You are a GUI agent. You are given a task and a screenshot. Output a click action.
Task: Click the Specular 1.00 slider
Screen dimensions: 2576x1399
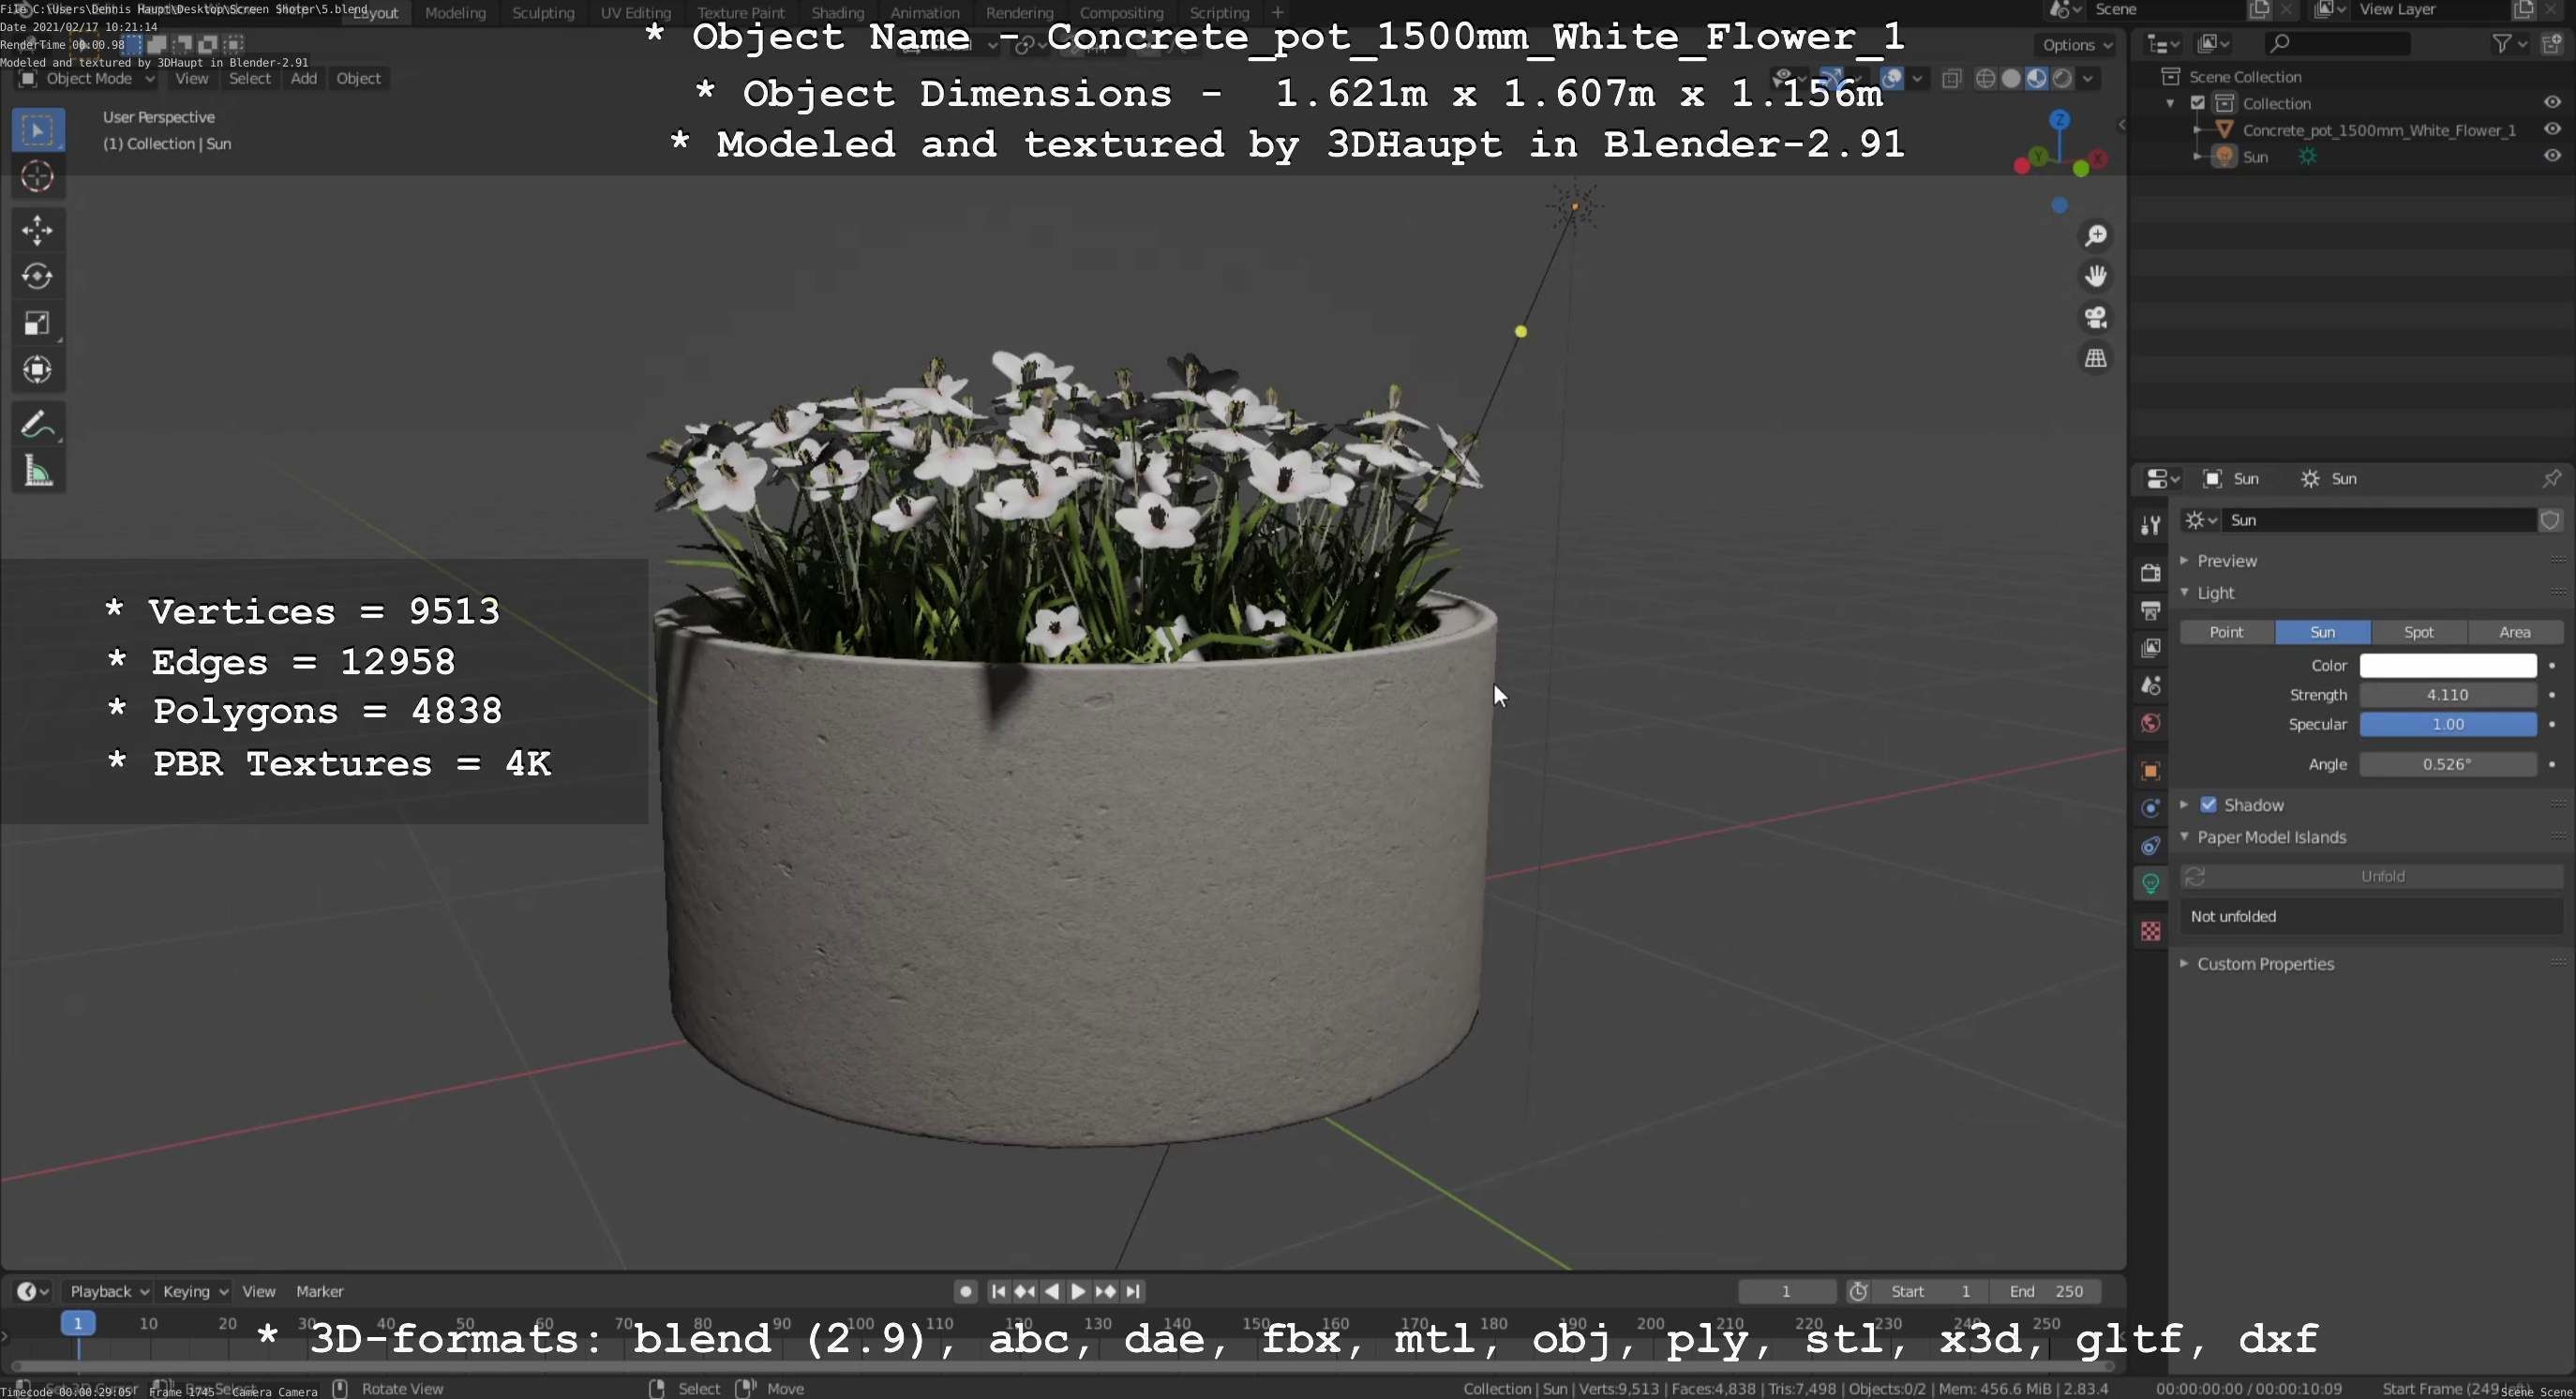[x=2447, y=724]
